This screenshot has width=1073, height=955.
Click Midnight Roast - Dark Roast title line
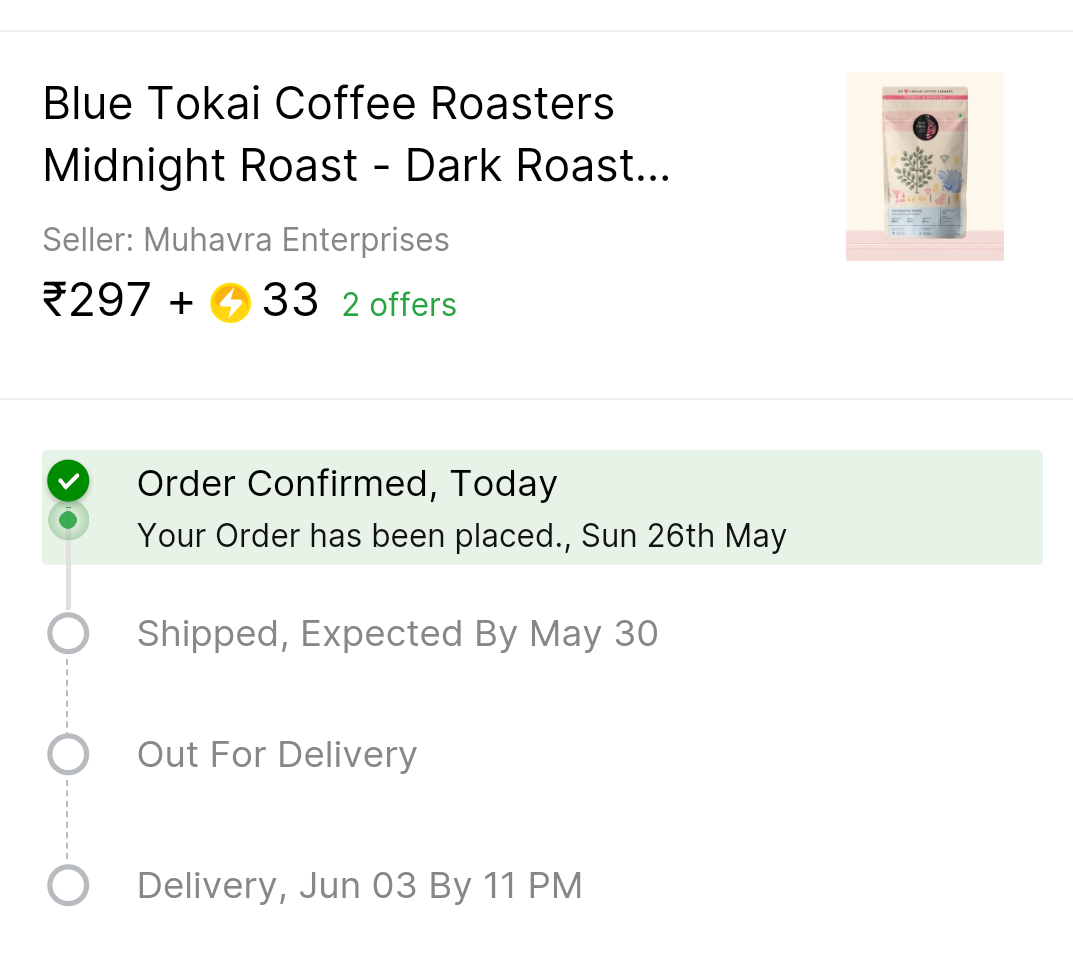pyautogui.click(x=357, y=166)
